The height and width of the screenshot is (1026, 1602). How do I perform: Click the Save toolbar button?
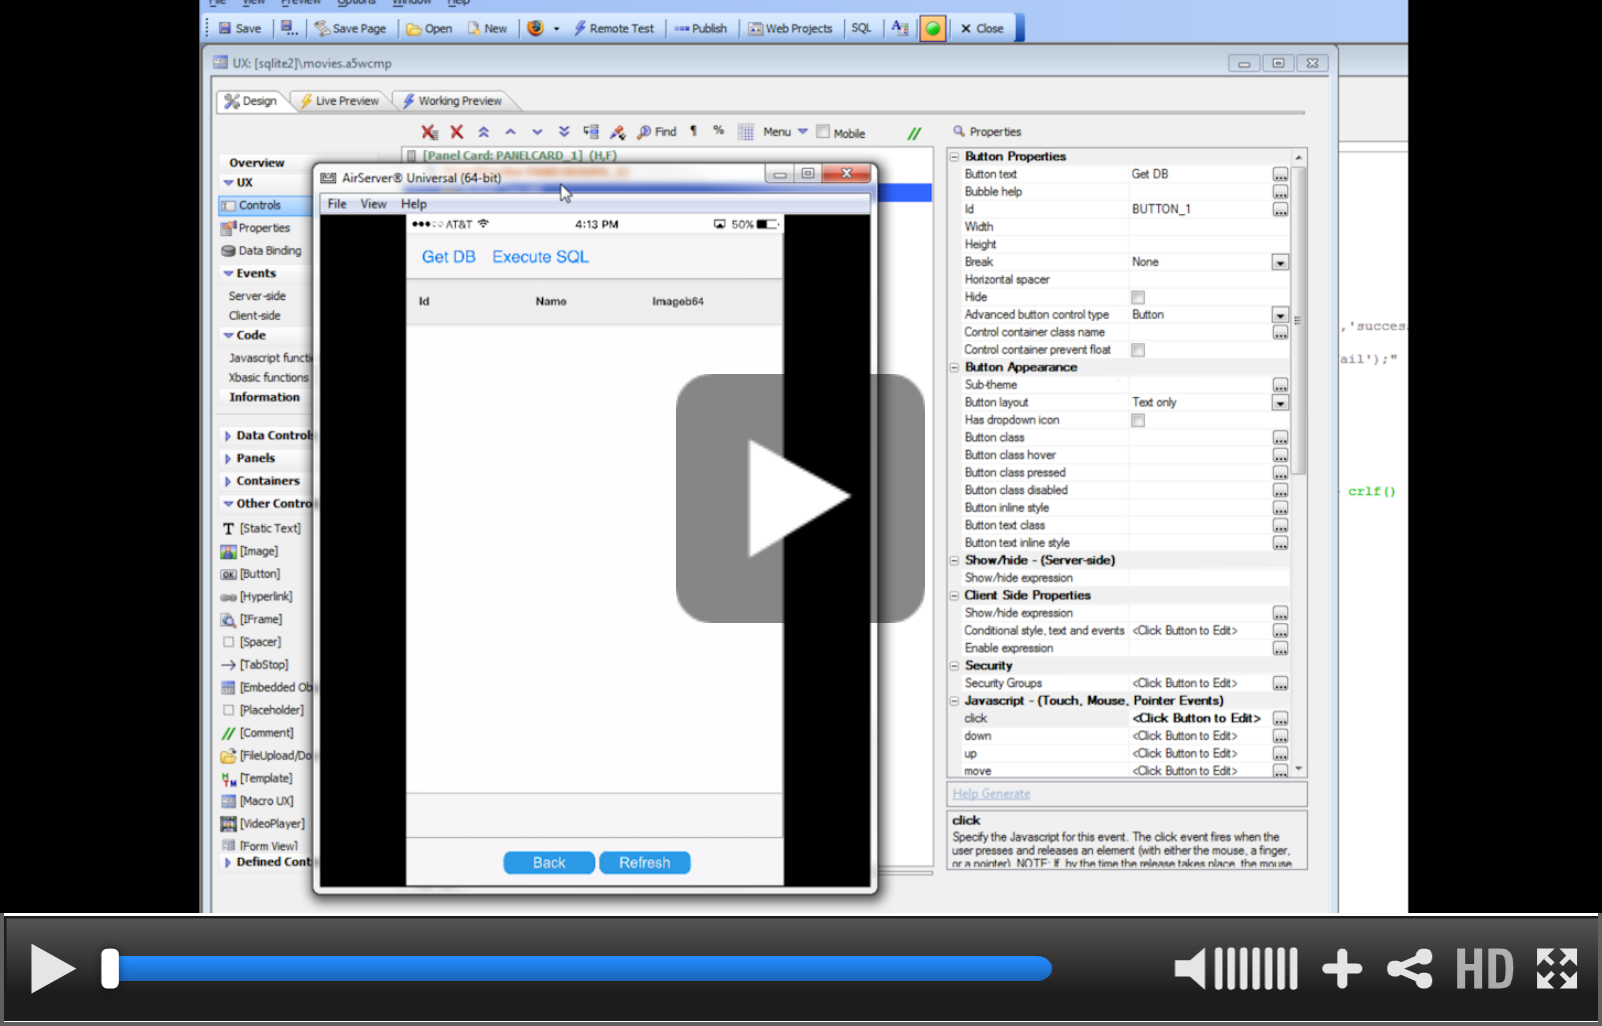240,28
